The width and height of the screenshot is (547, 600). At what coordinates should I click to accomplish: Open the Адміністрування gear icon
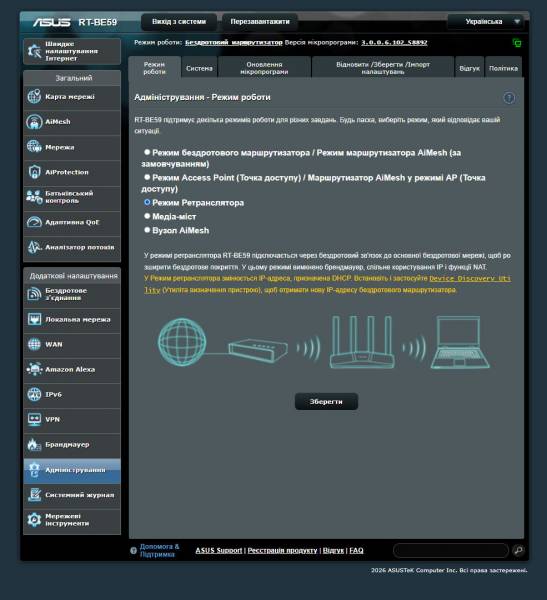pos(34,470)
